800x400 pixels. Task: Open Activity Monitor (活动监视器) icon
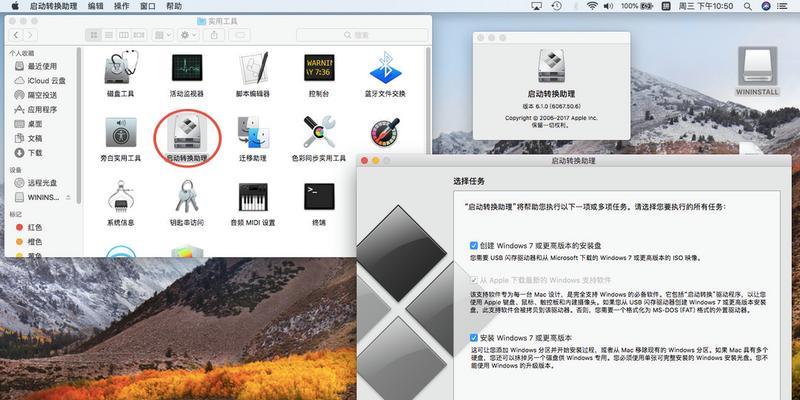click(x=187, y=67)
